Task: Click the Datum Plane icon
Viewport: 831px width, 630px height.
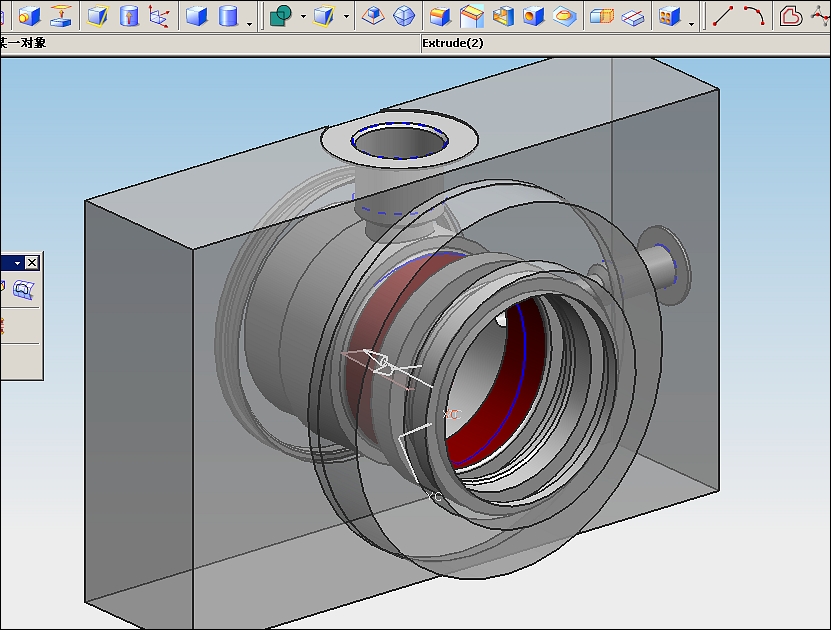Action: coord(98,15)
